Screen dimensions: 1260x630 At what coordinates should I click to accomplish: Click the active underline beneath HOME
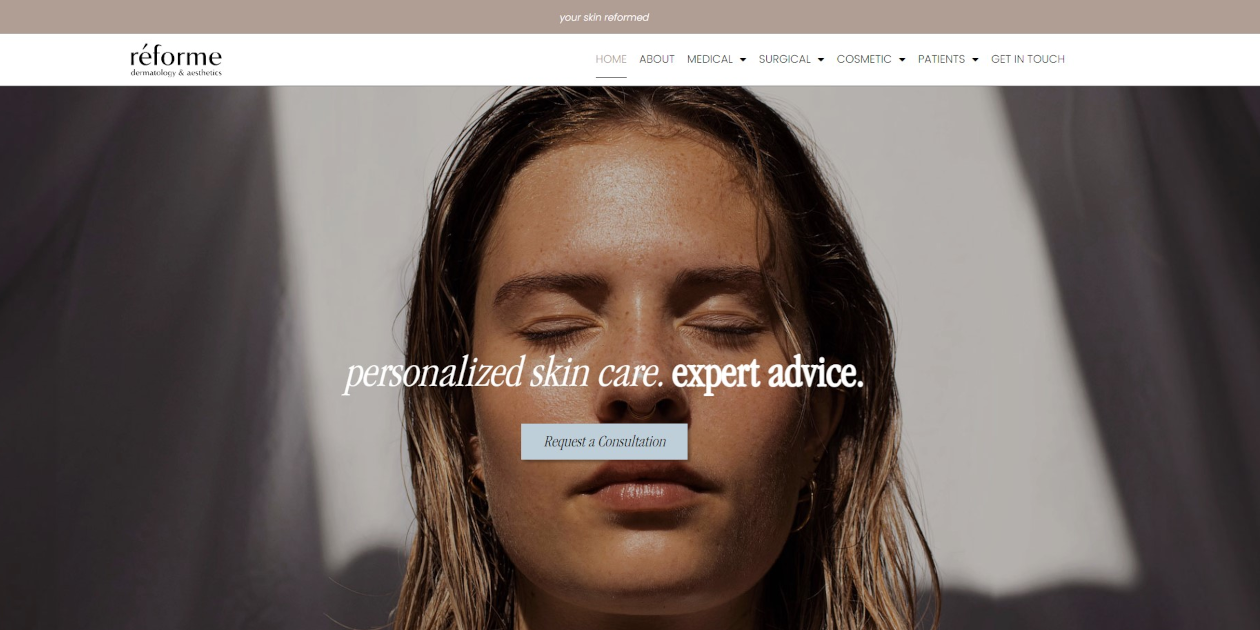click(x=611, y=77)
